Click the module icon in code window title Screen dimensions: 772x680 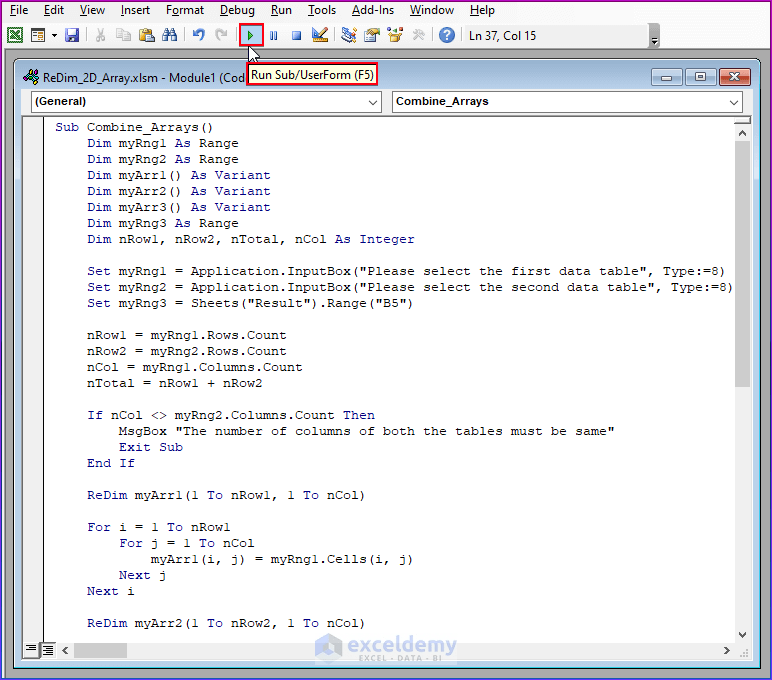pyautogui.click(x=31, y=77)
